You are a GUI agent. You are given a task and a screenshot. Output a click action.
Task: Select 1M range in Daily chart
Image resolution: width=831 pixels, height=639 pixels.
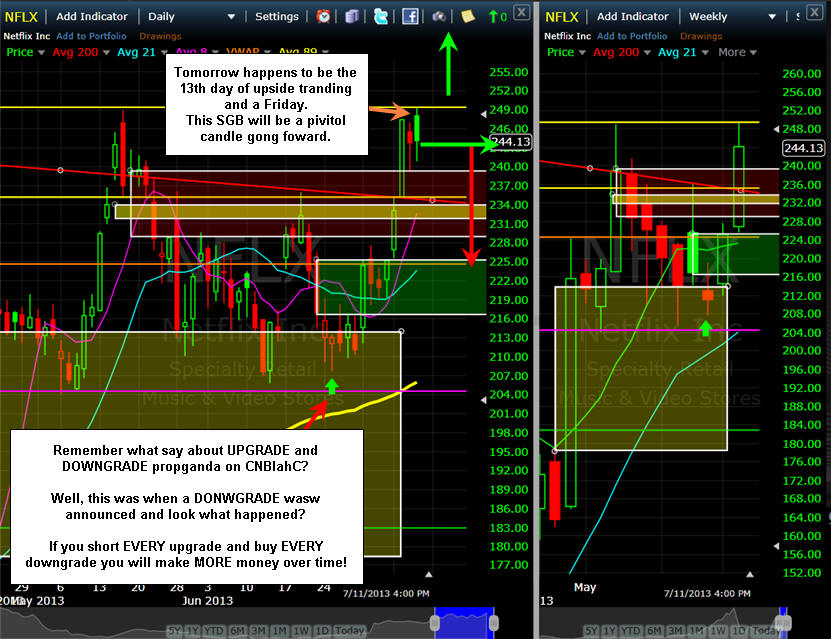click(x=279, y=631)
